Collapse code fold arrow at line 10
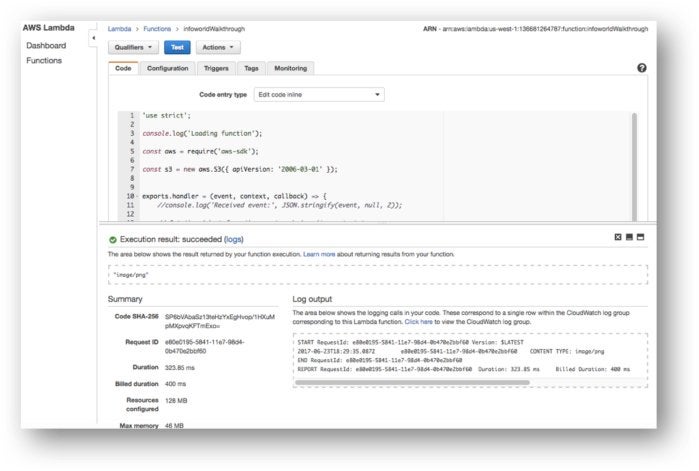This screenshot has width=699, height=471. coord(137,196)
